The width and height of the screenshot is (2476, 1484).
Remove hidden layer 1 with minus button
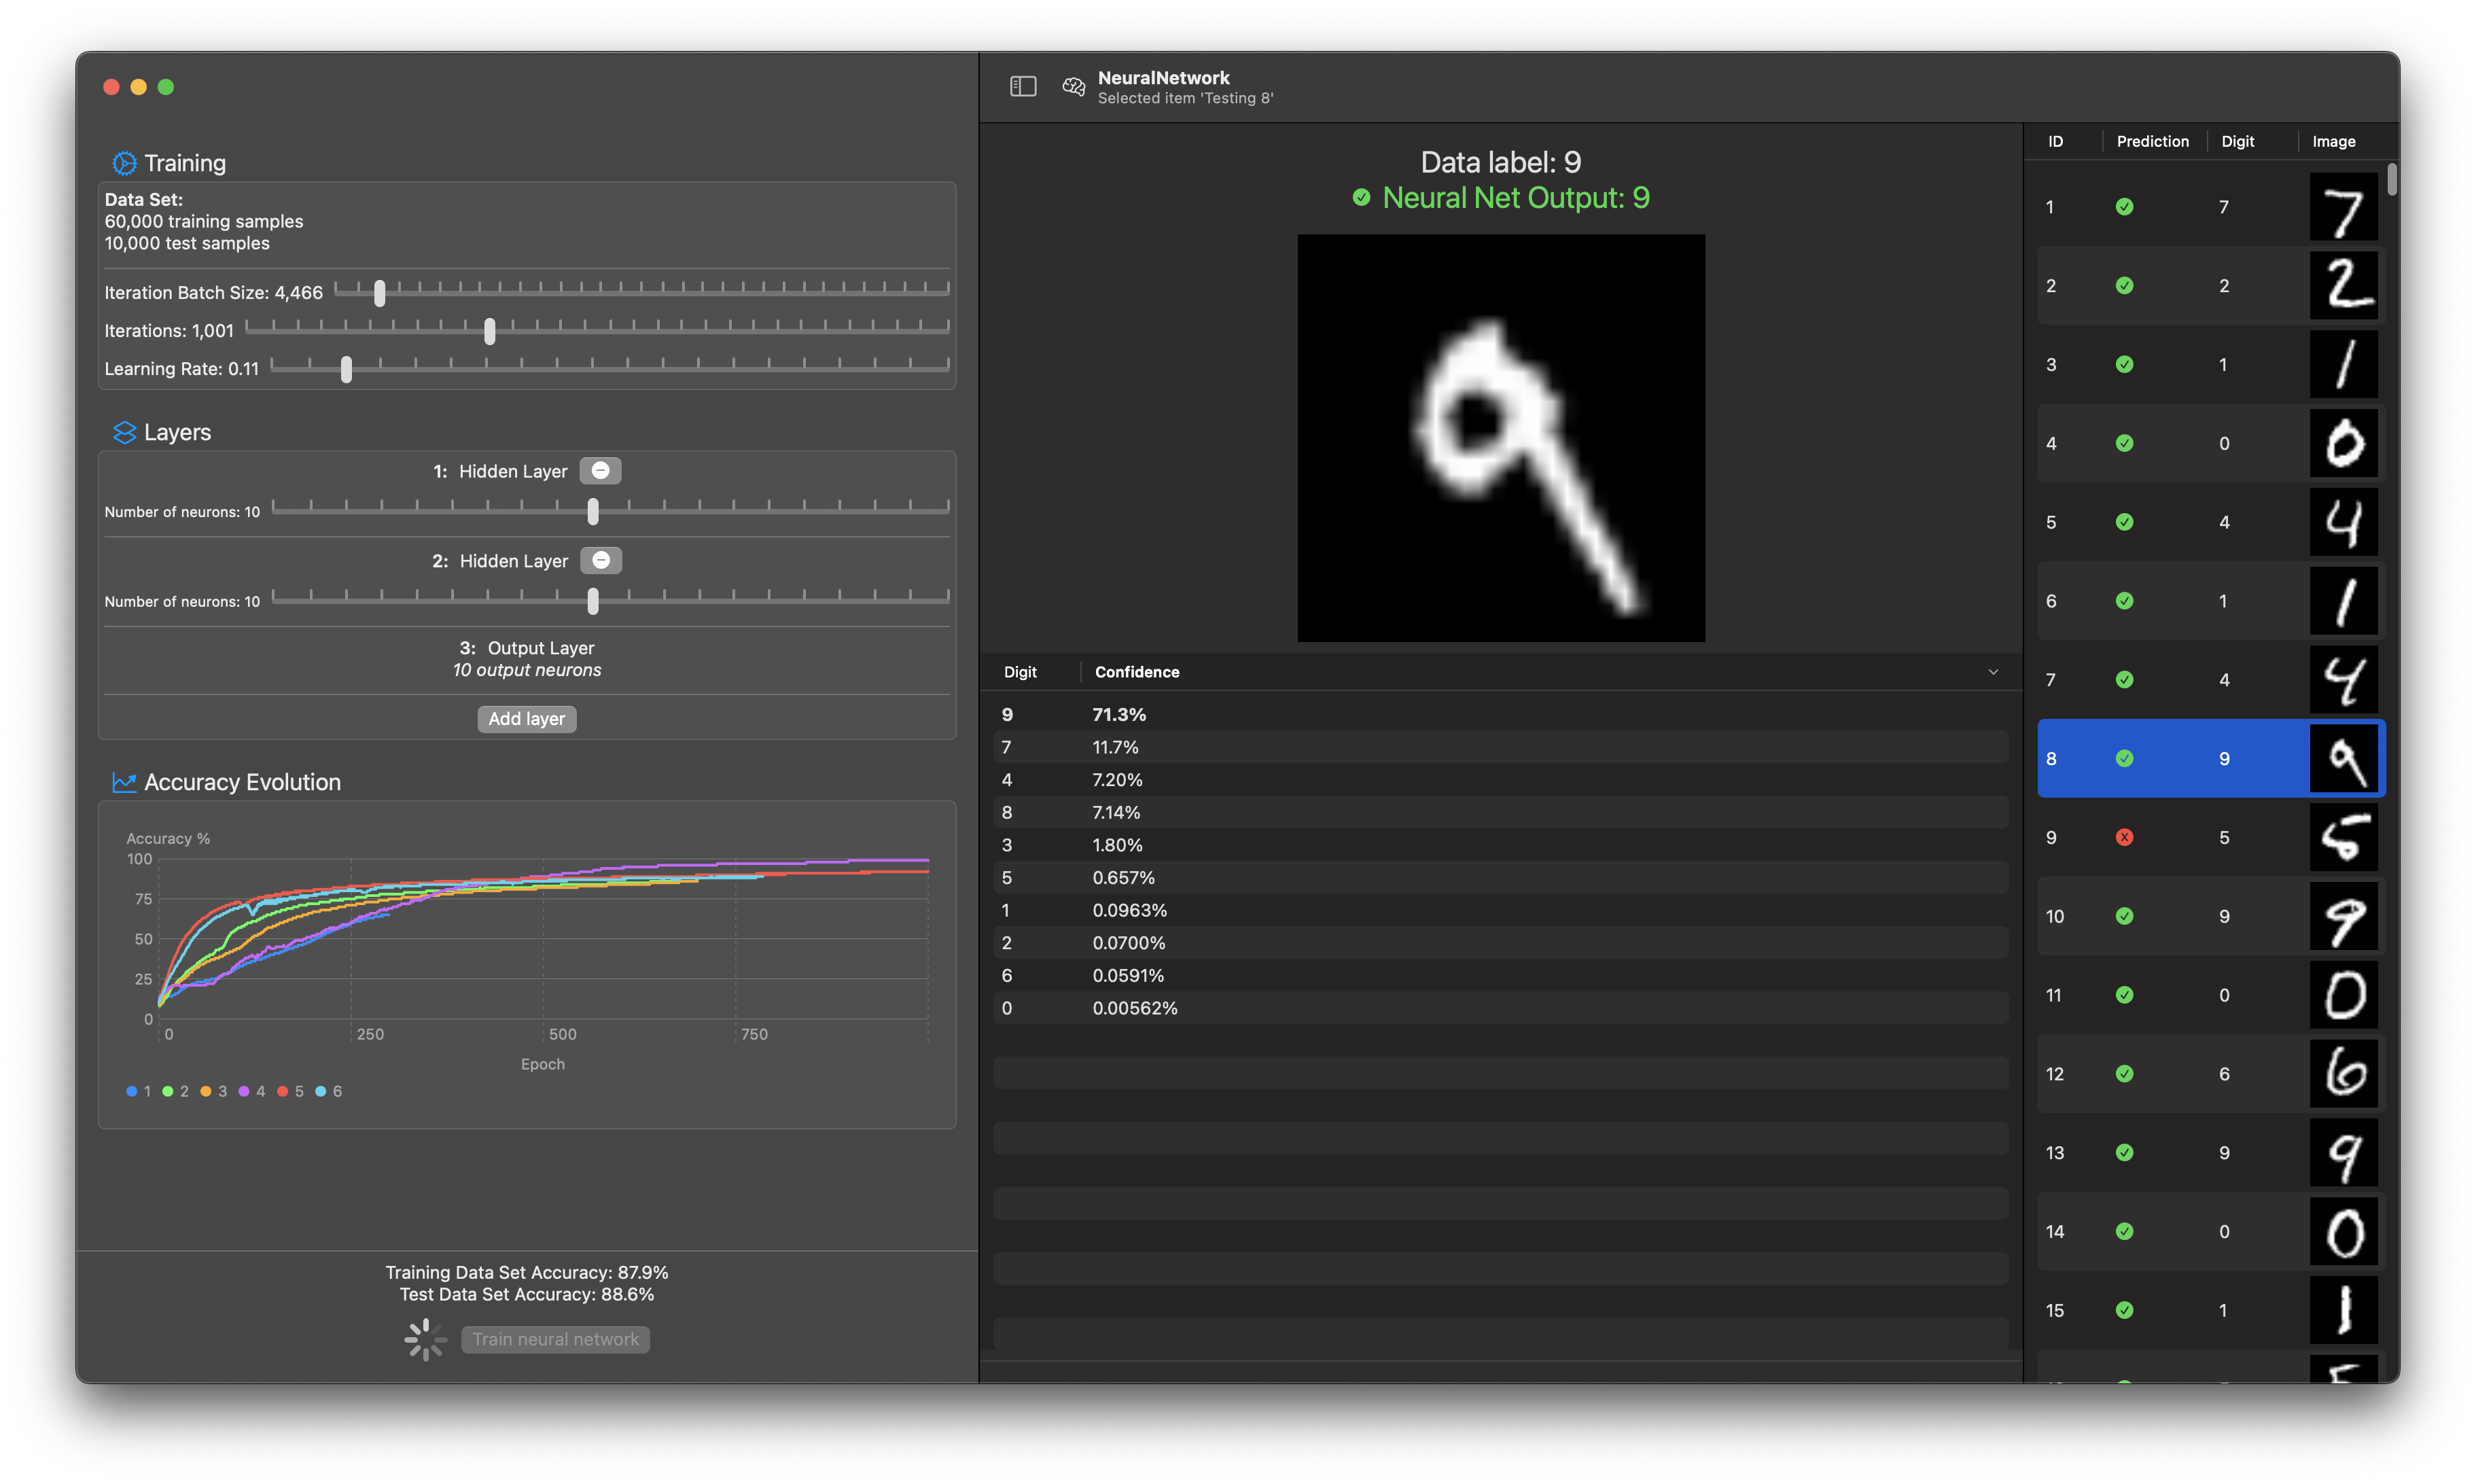pyautogui.click(x=600, y=471)
